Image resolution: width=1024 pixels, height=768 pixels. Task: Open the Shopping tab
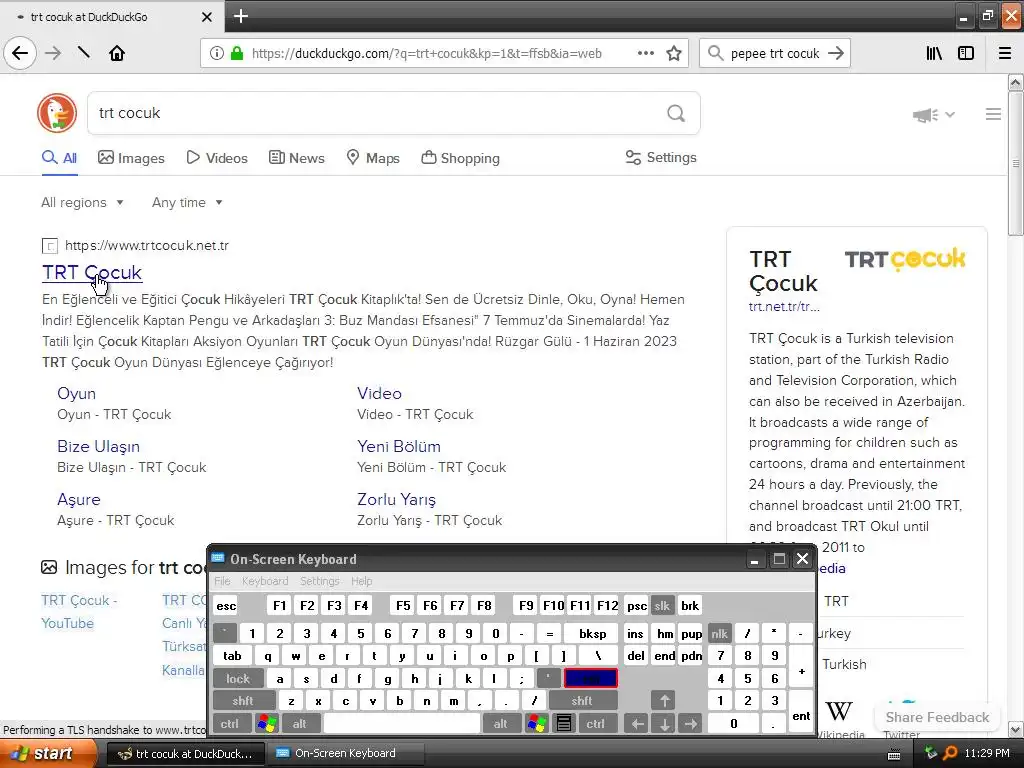coord(460,158)
